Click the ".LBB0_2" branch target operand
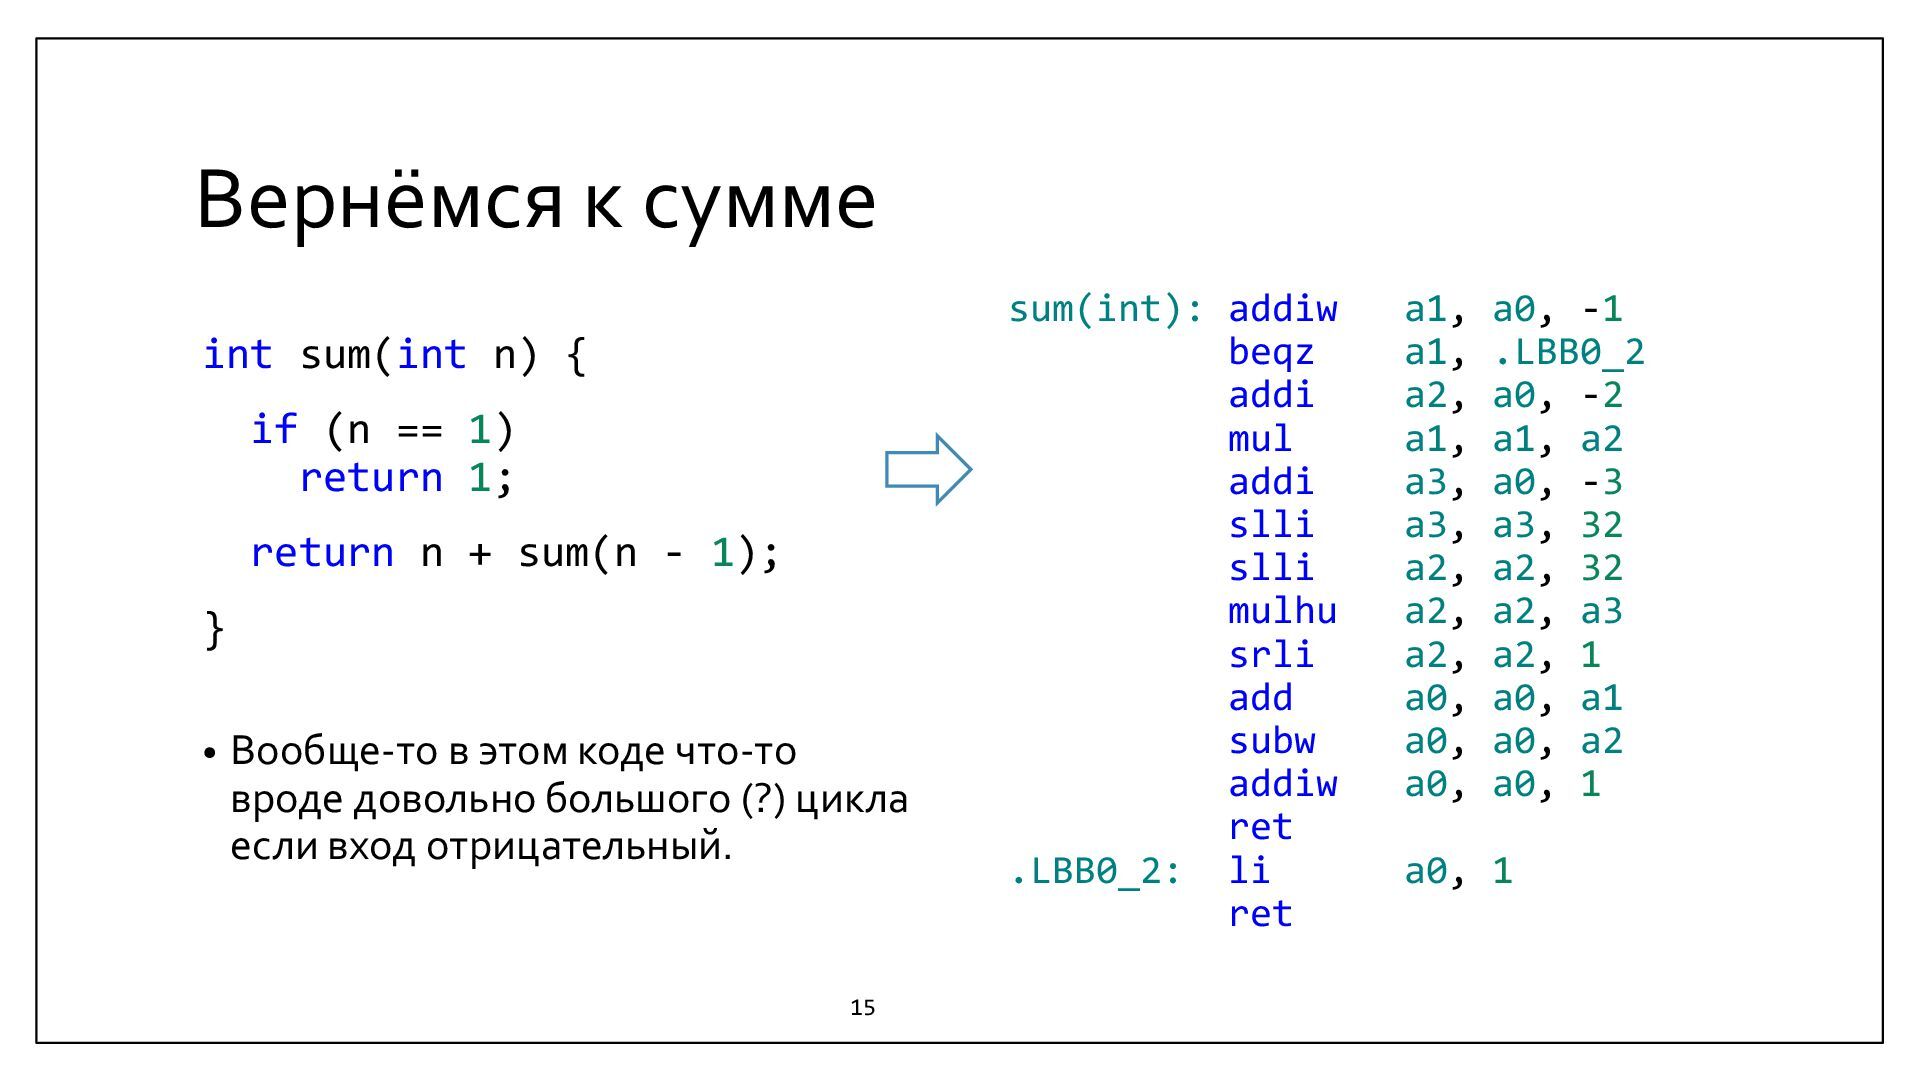 pyautogui.click(x=1568, y=352)
